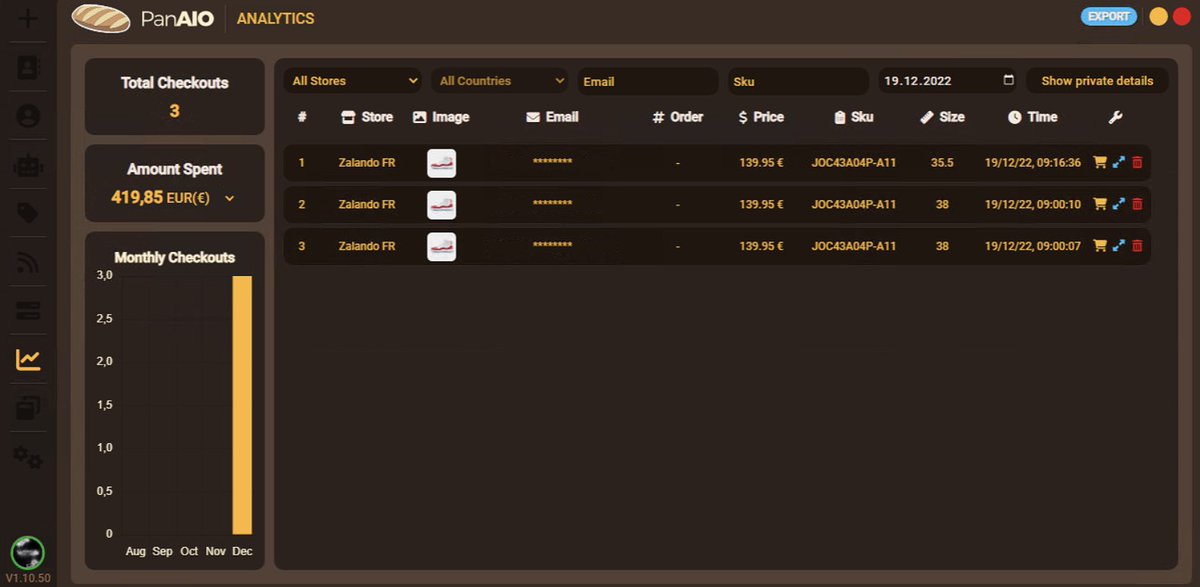Open the stacked windows sidebar icon
1200x587 pixels.
[x=28, y=408]
